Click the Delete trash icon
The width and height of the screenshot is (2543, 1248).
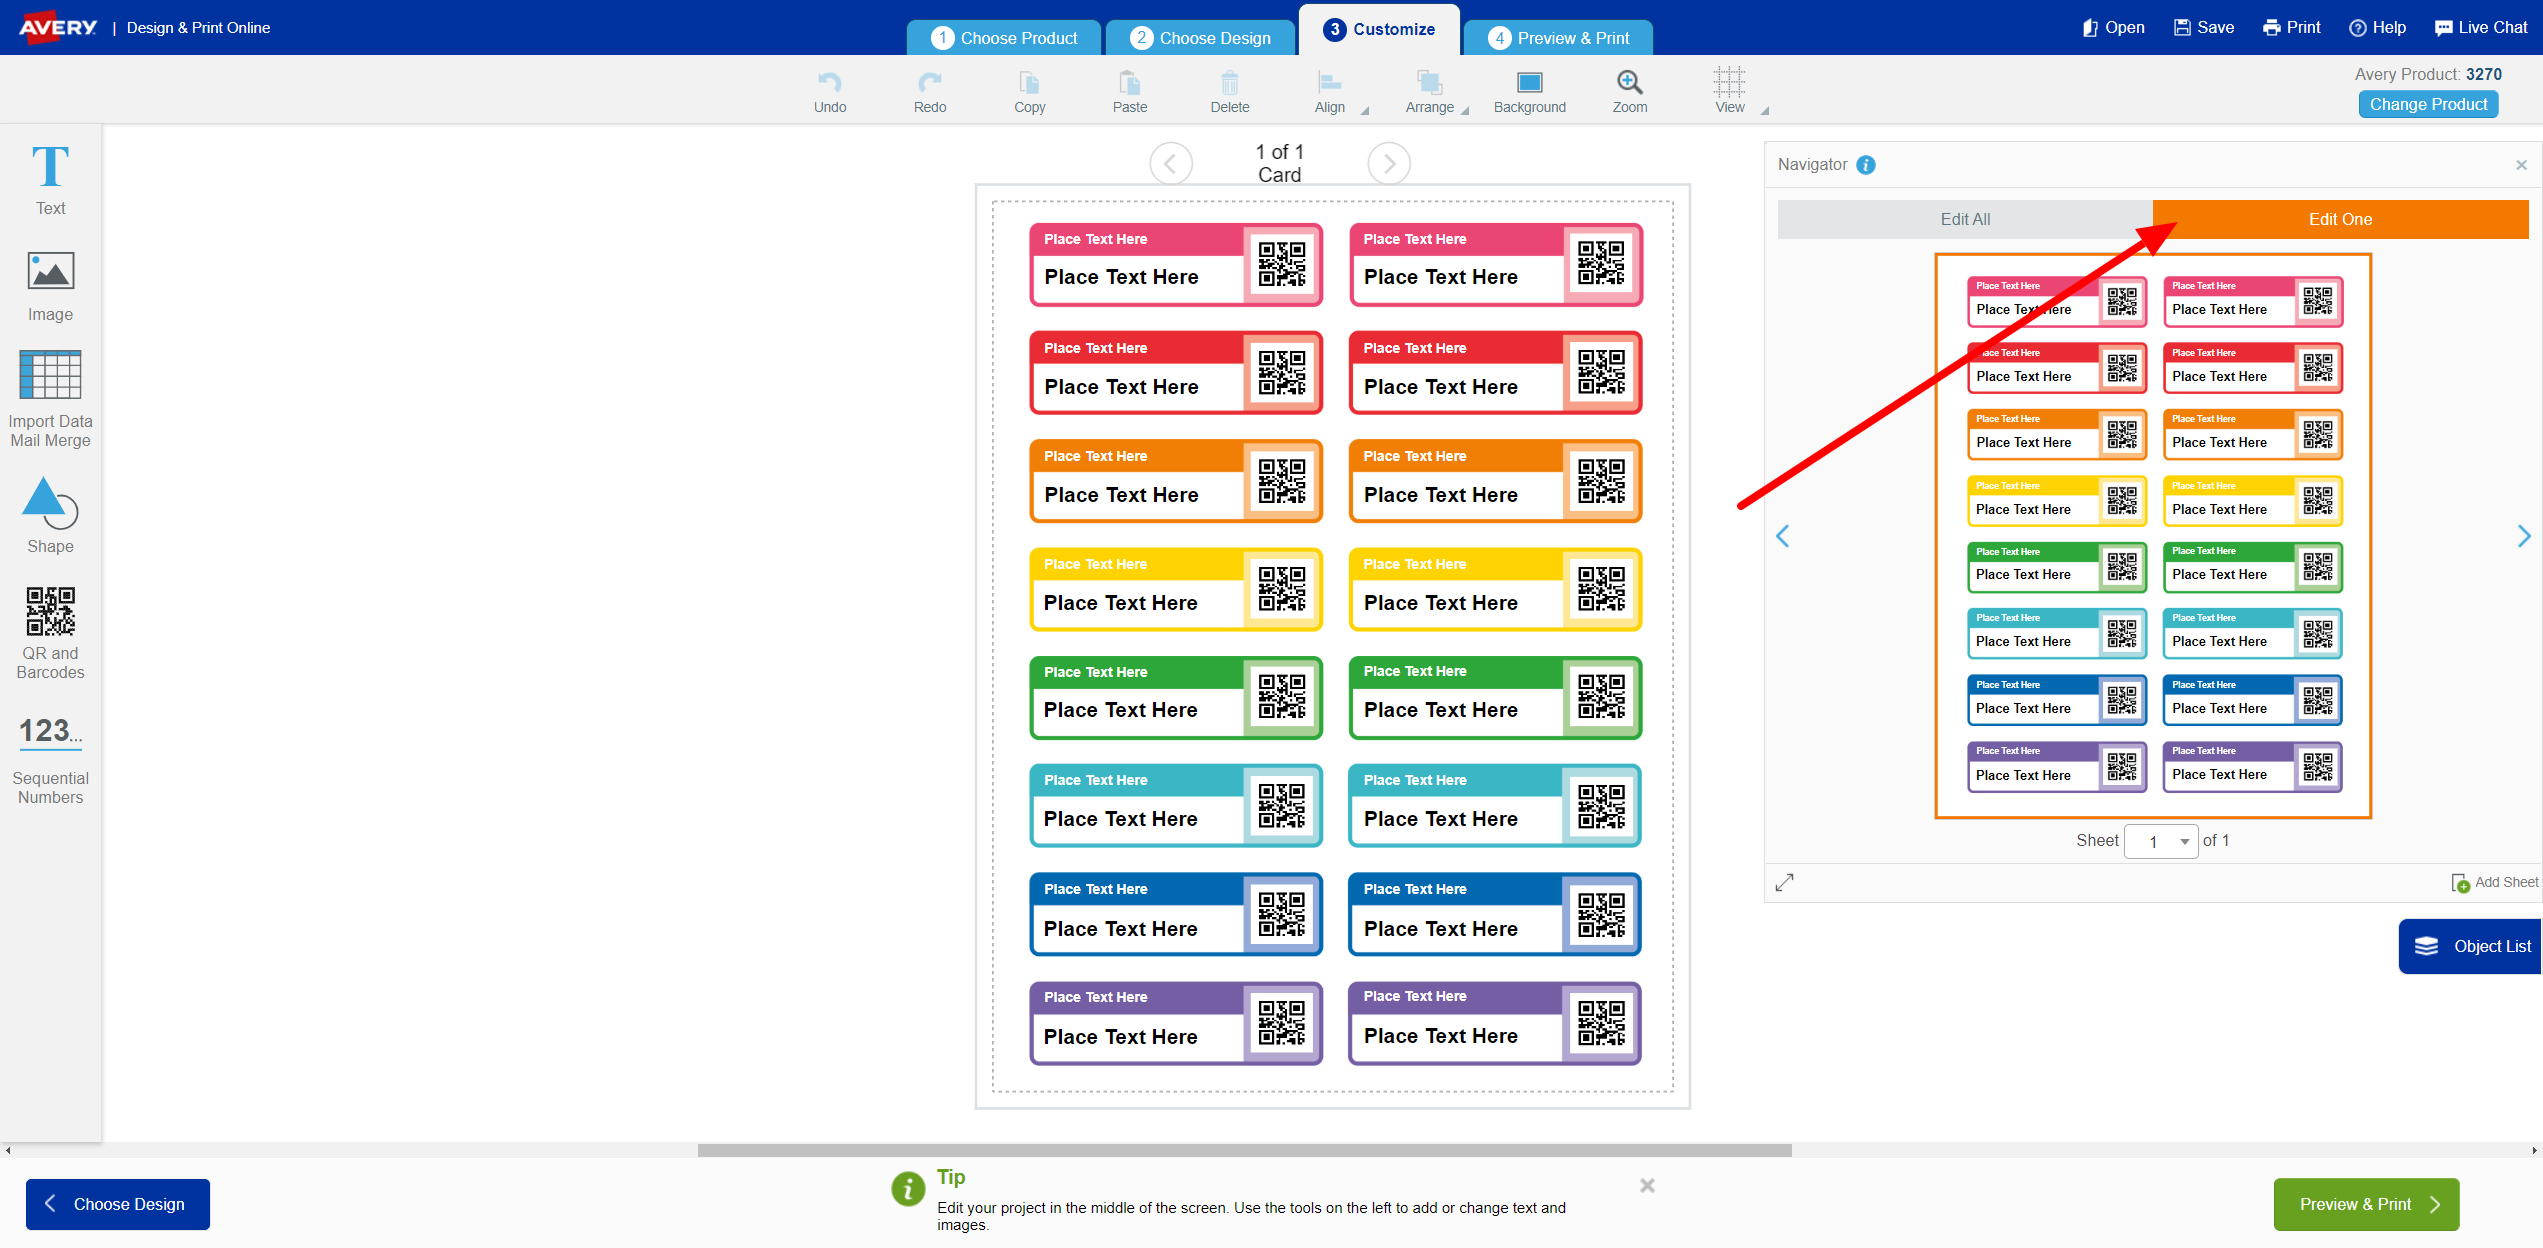coord(1230,92)
